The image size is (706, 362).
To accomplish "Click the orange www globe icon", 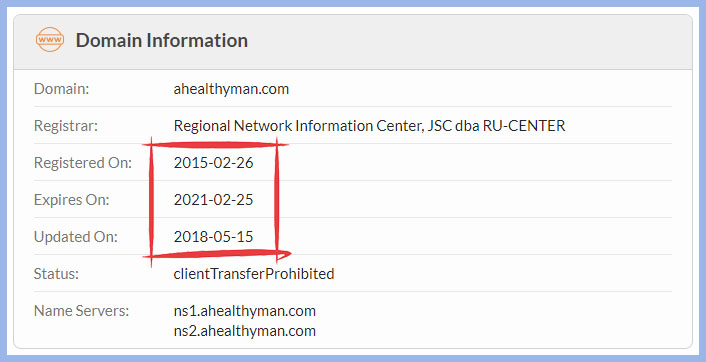I will (50, 40).
